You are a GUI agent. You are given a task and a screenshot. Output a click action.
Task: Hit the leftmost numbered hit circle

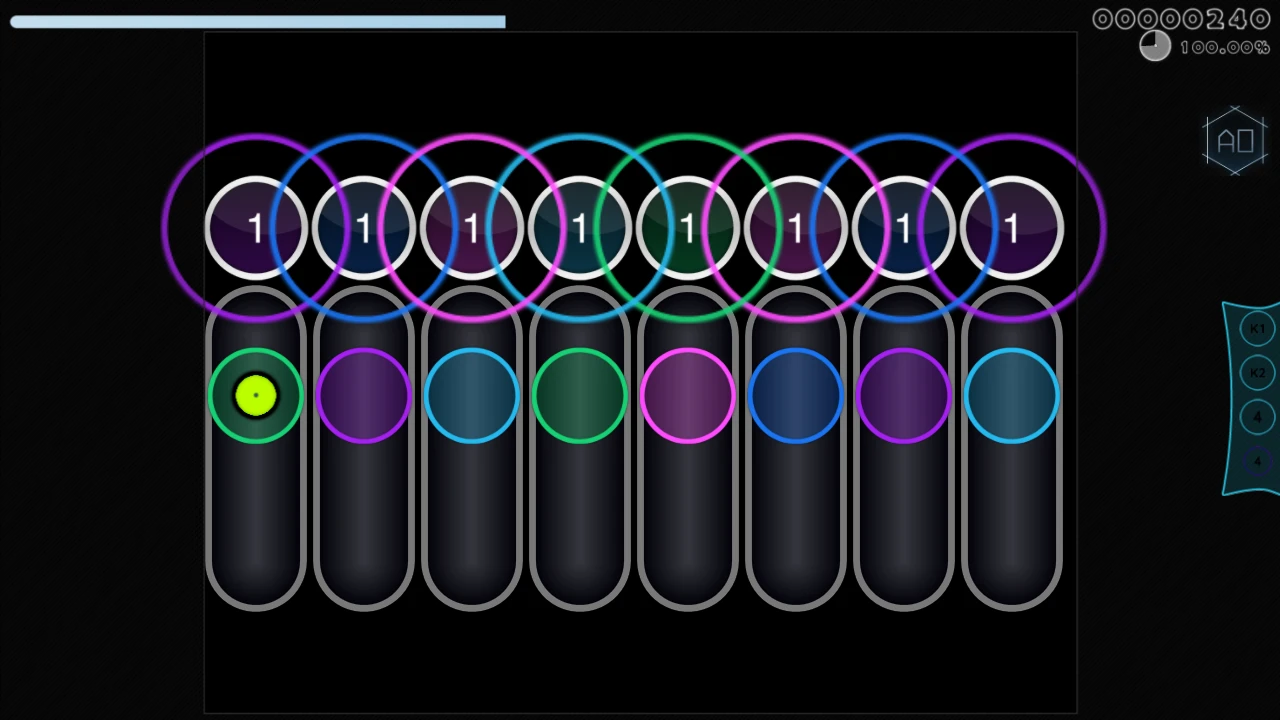click(256, 229)
